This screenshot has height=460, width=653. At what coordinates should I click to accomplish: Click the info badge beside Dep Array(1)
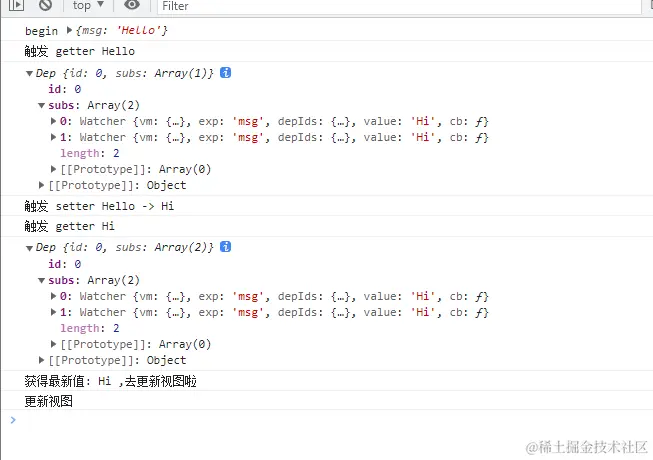point(225,72)
